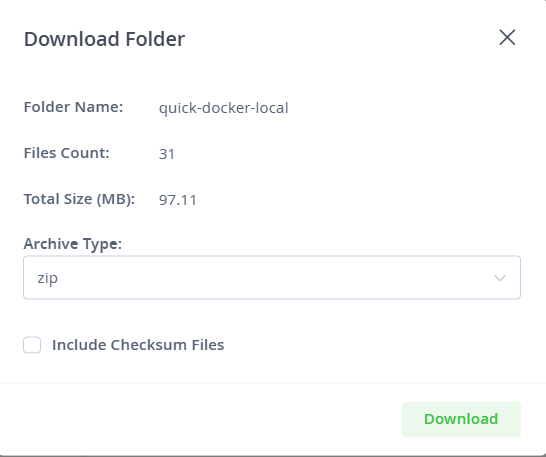Focus the zip archive type selector
The height and width of the screenshot is (457, 546).
[272, 277]
